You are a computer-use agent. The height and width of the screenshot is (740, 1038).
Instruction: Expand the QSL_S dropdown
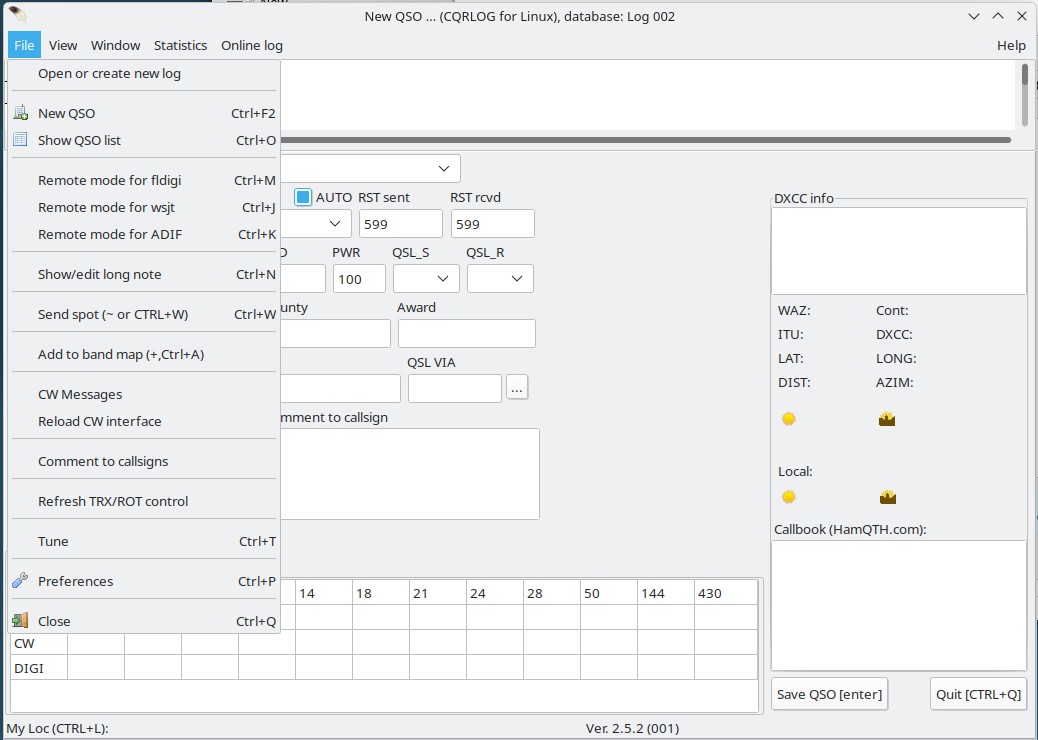tap(443, 279)
